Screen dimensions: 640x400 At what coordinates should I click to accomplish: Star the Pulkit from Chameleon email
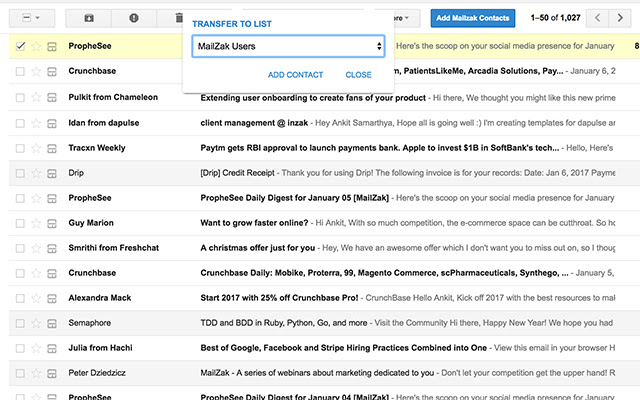click(37, 97)
